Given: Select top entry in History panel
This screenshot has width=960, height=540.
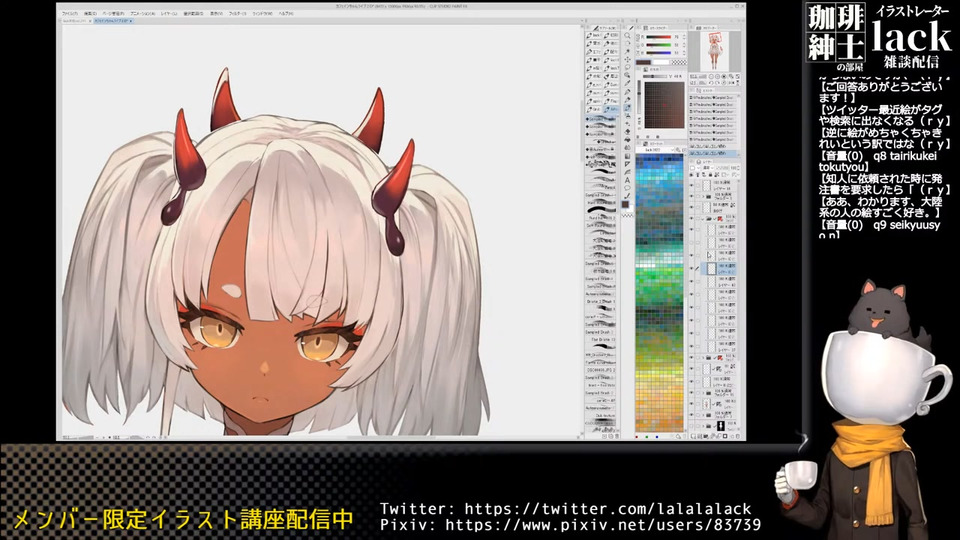Looking at the screenshot, I should 713,97.
